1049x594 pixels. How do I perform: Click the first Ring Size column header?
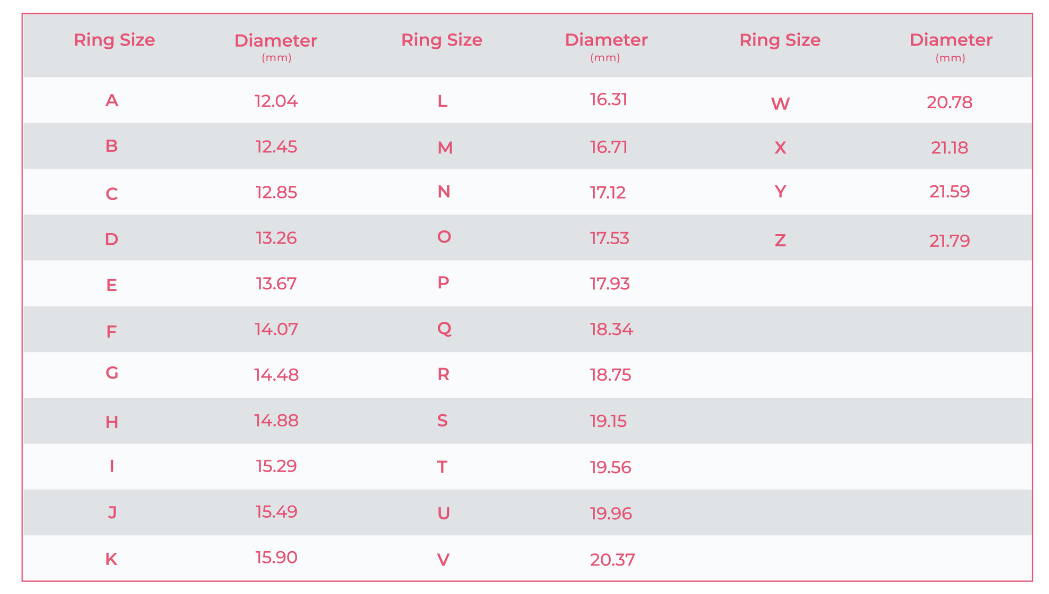(x=114, y=40)
